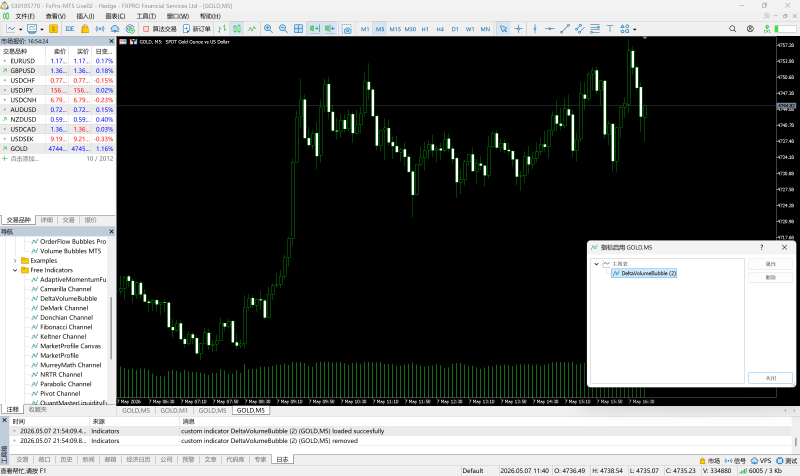
Task: Switch timeframe to W1
Action: 470,29
